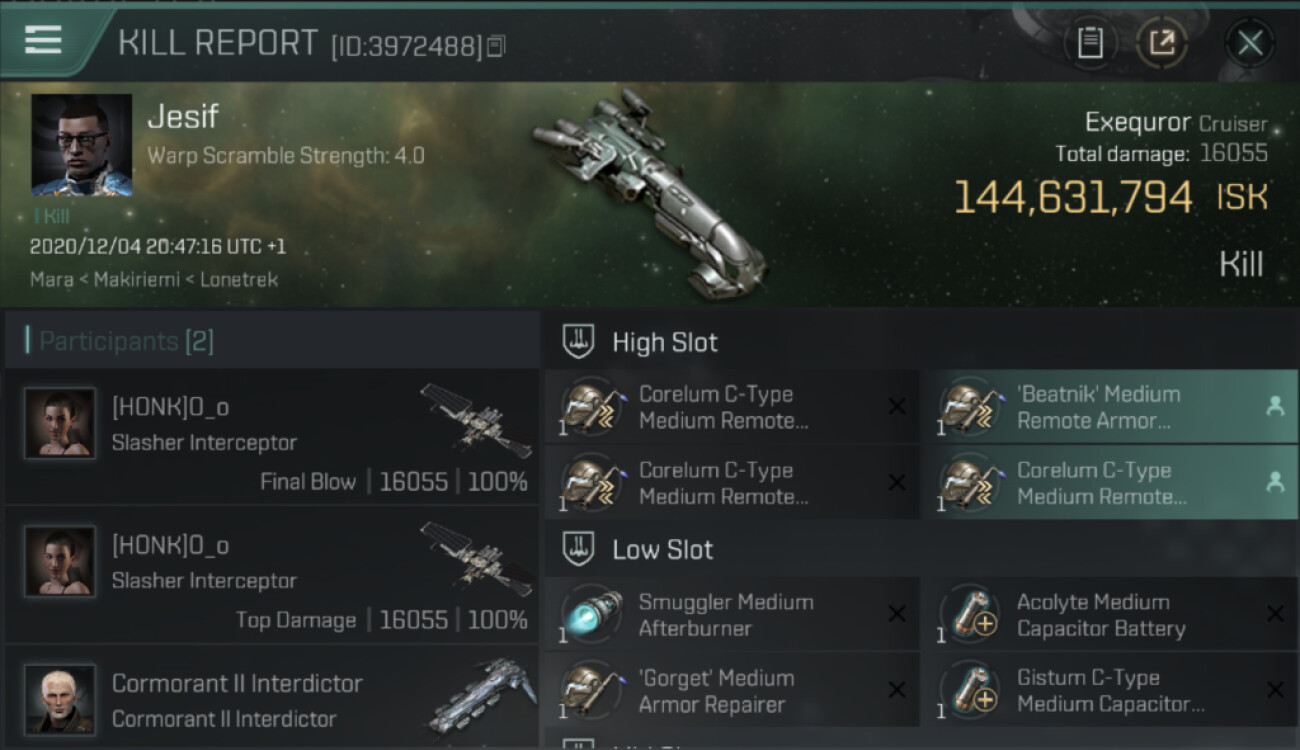Share the kill report externally

(1161, 42)
